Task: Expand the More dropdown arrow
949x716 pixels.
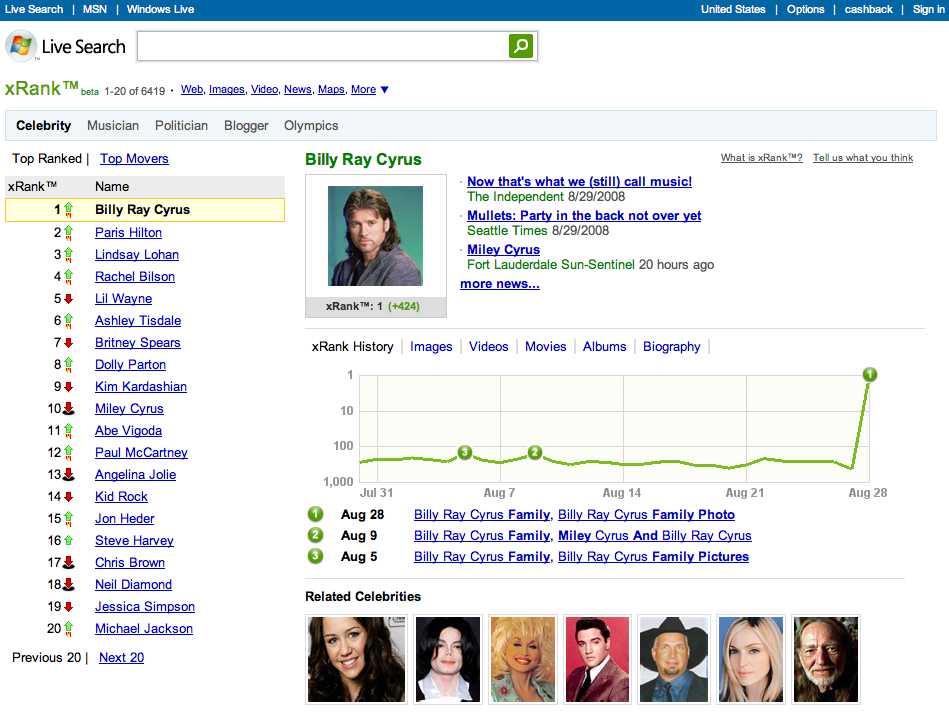Action: click(x=385, y=90)
